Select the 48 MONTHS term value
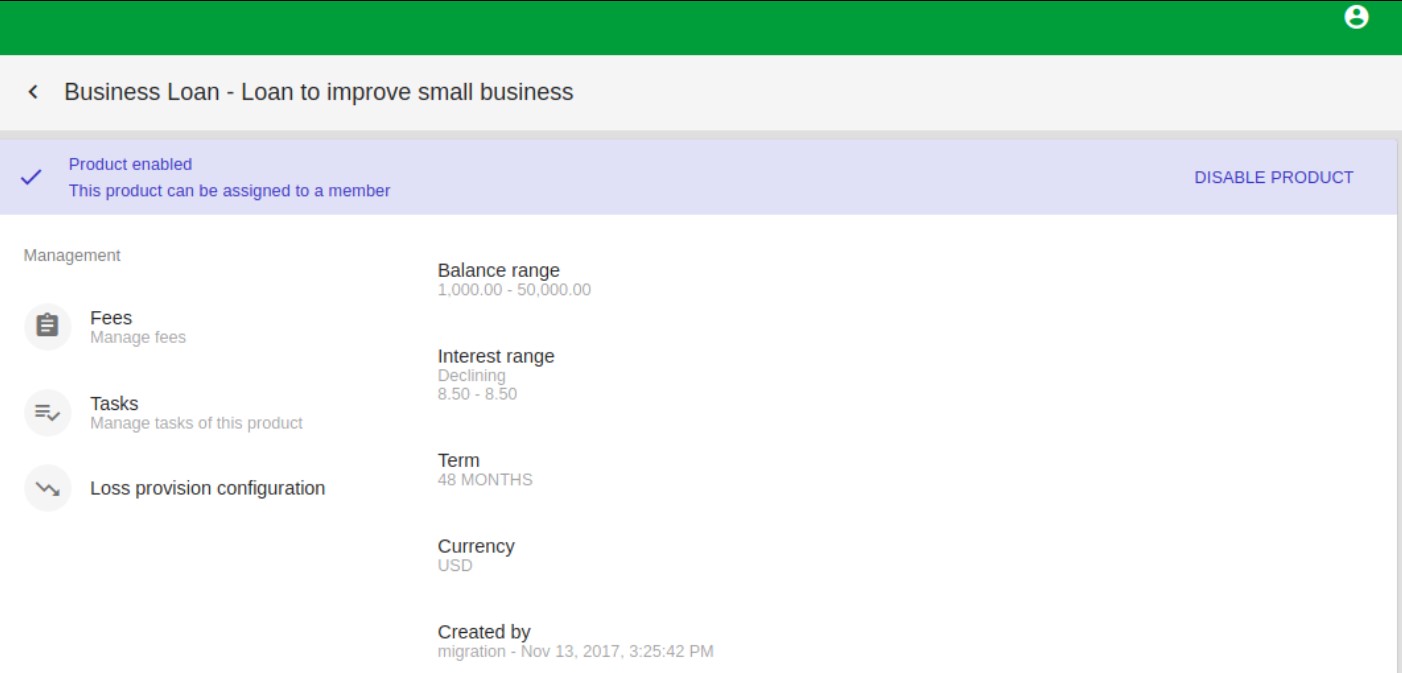The image size is (1402, 673). point(485,479)
